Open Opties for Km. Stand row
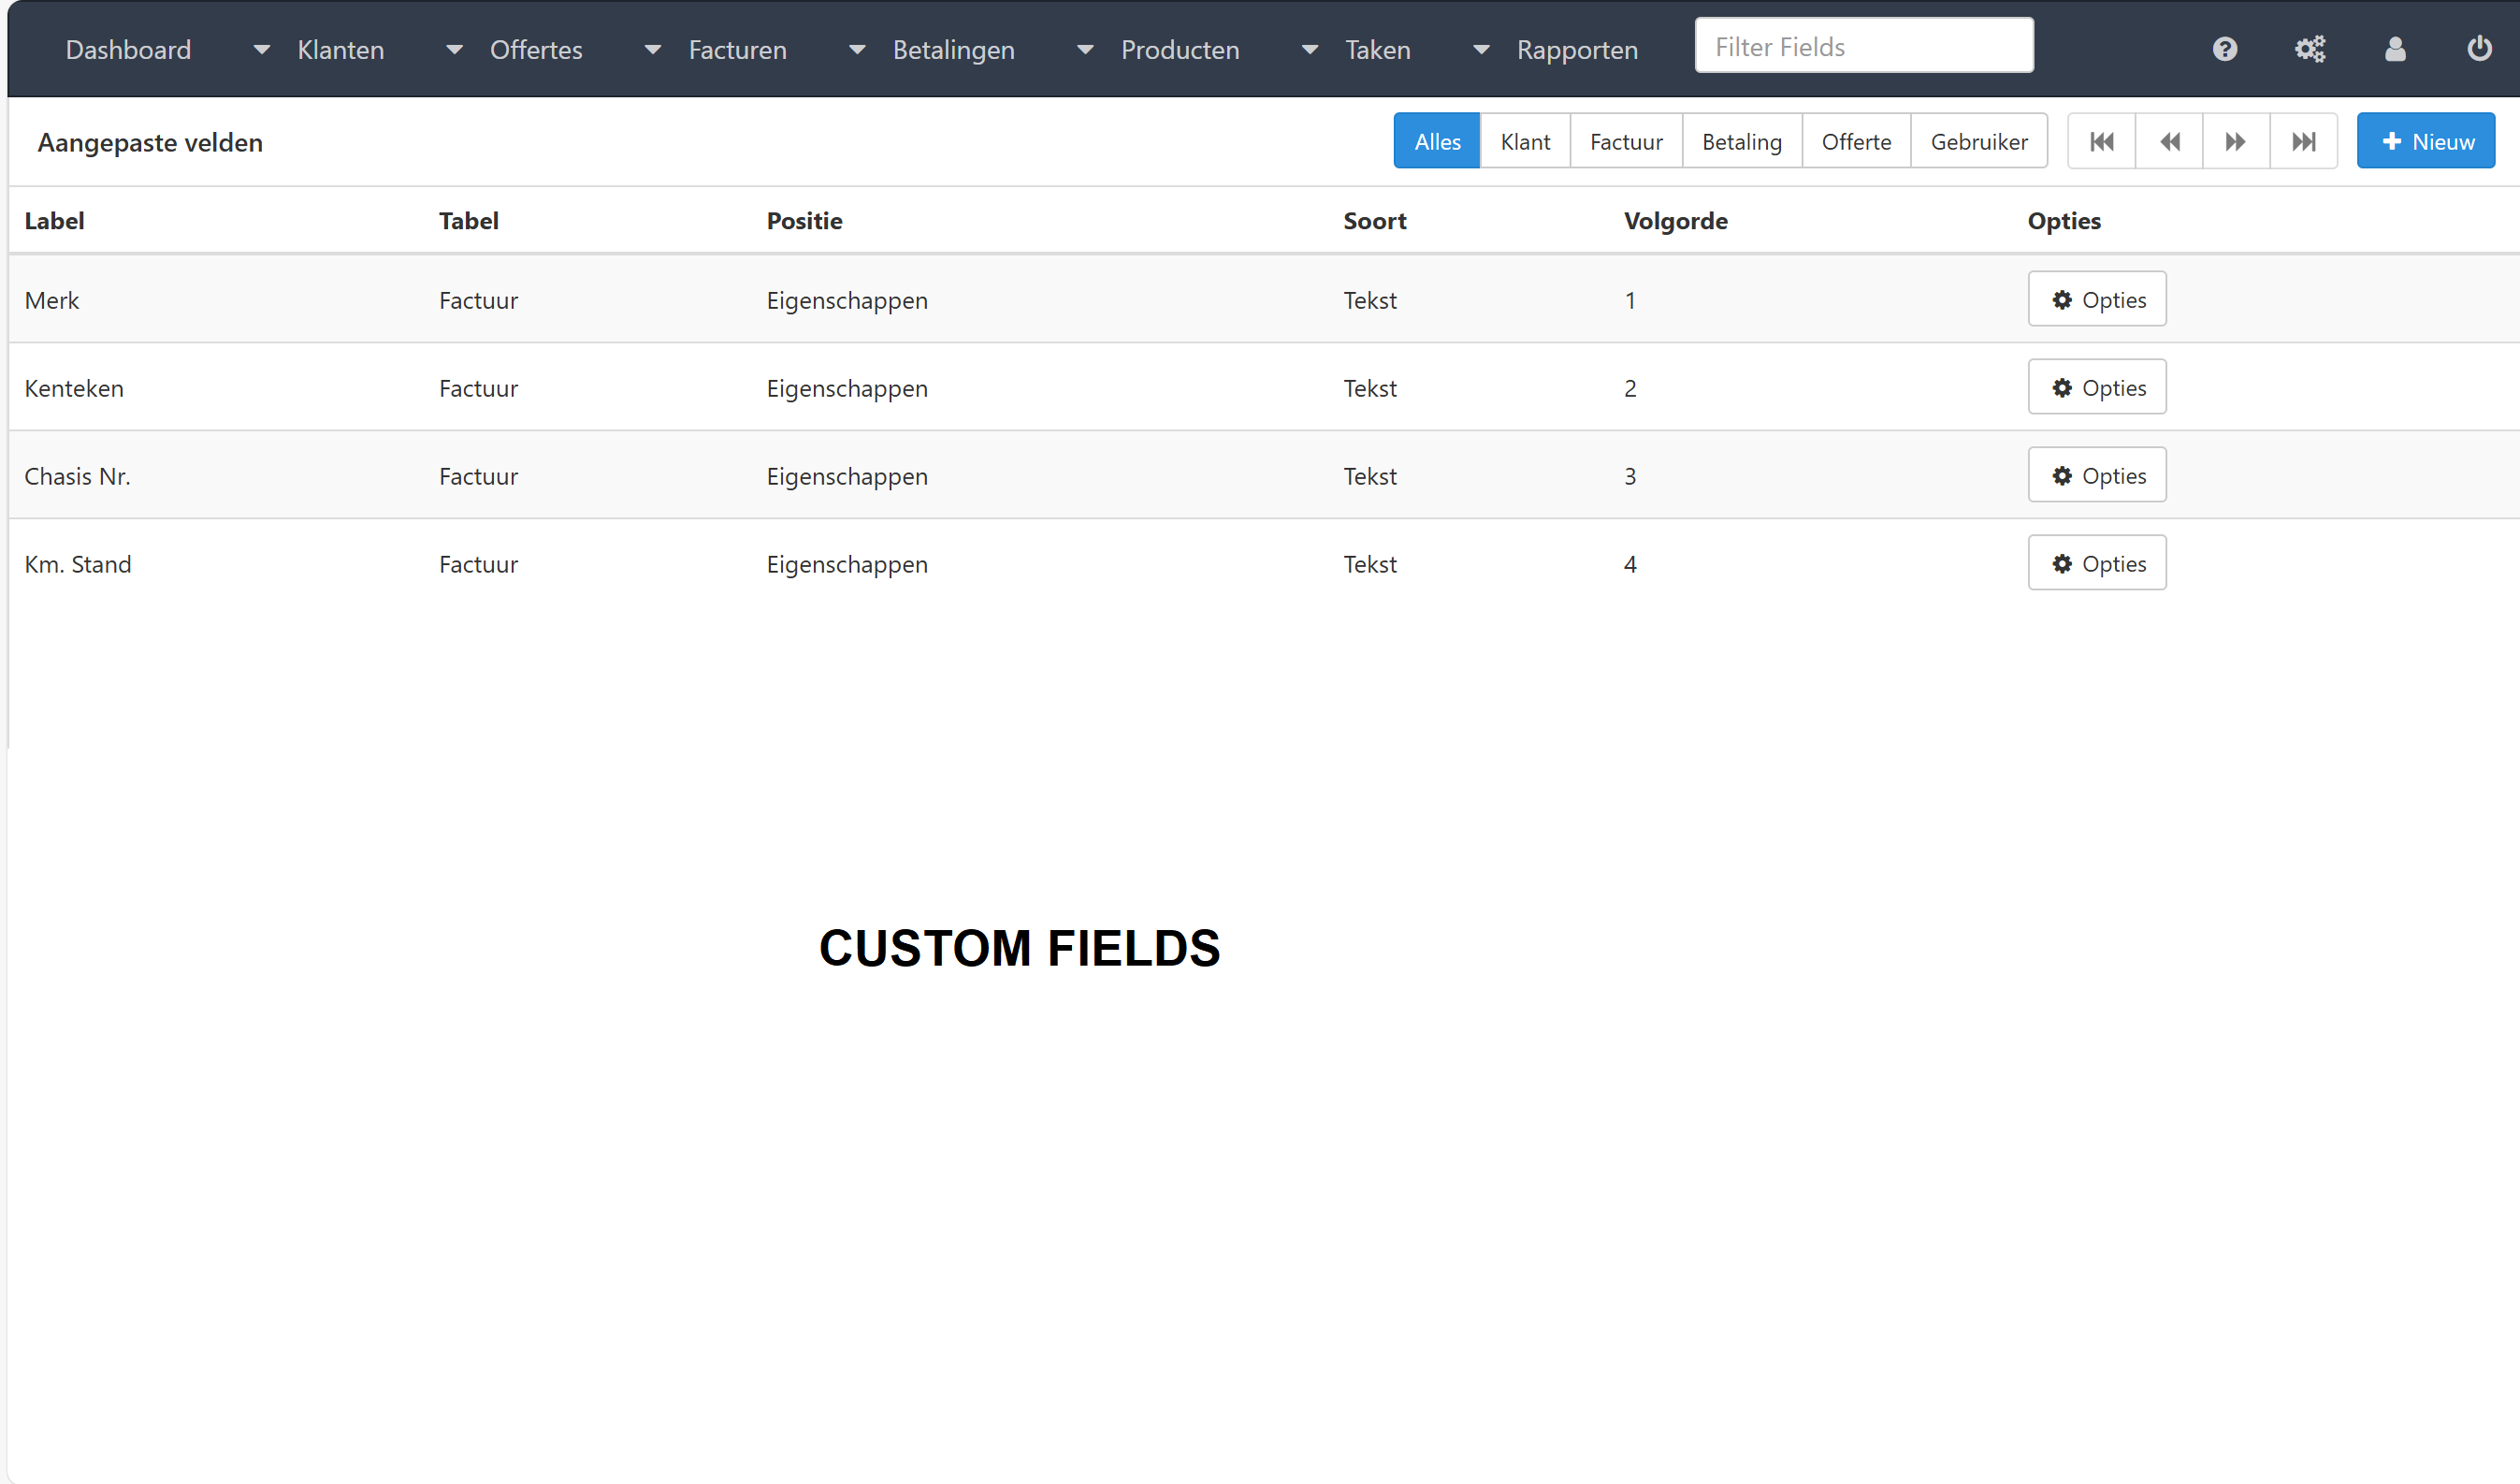The image size is (2520, 1484). (2097, 564)
